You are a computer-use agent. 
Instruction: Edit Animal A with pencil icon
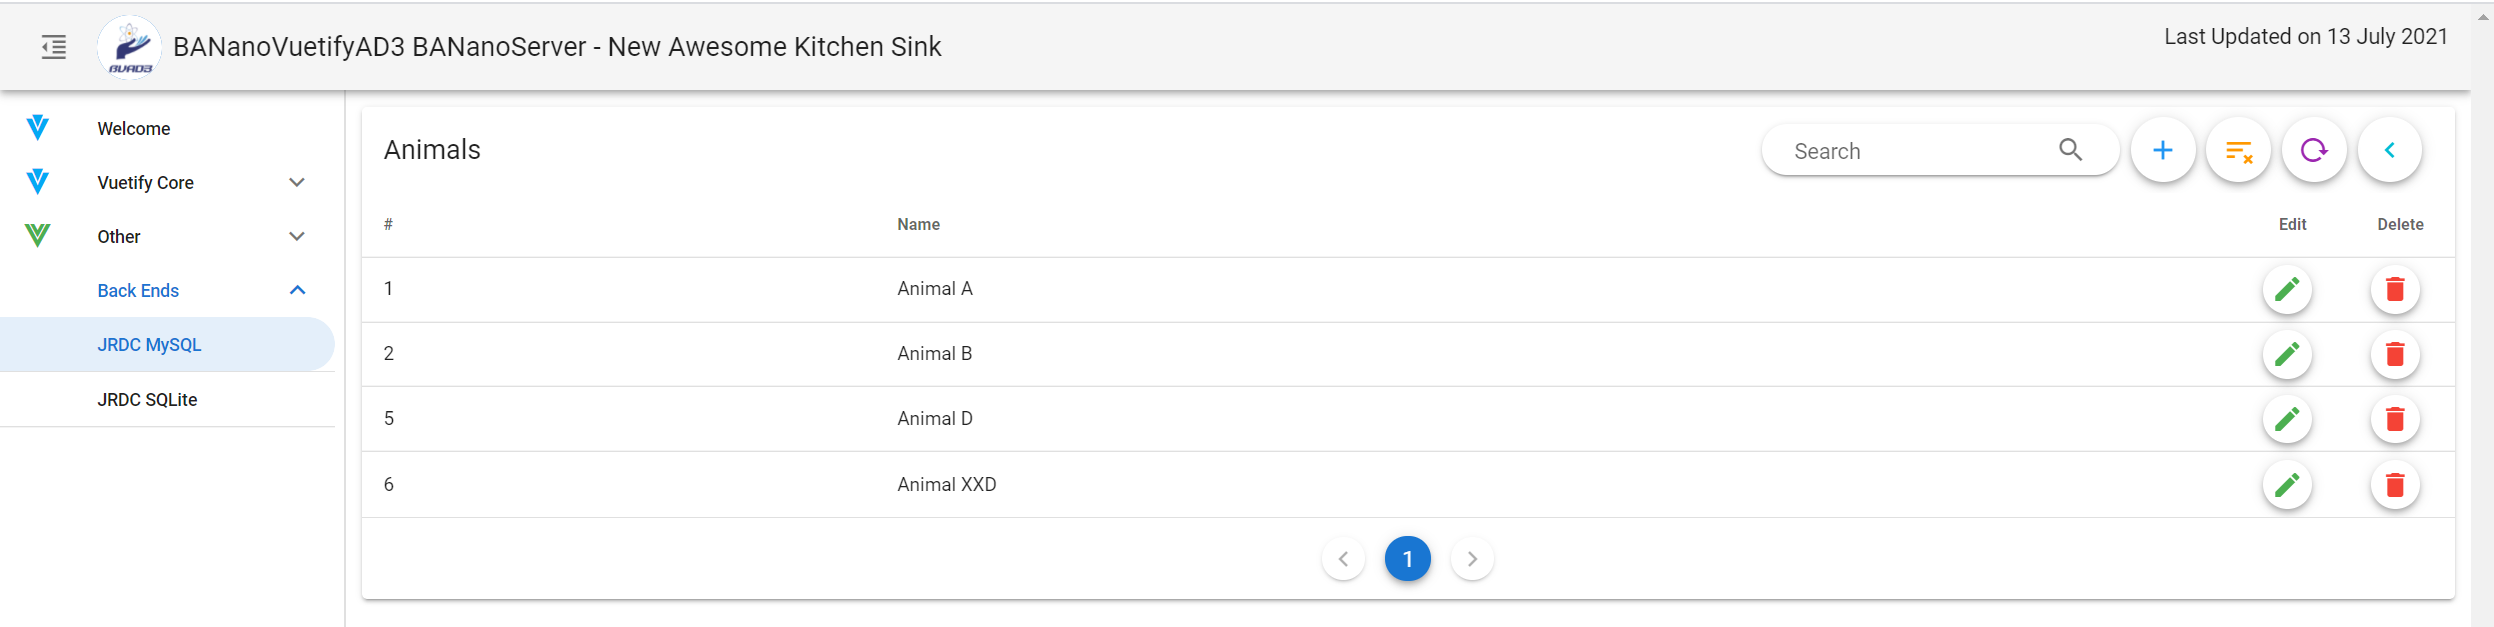click(x=2287, y=290)
